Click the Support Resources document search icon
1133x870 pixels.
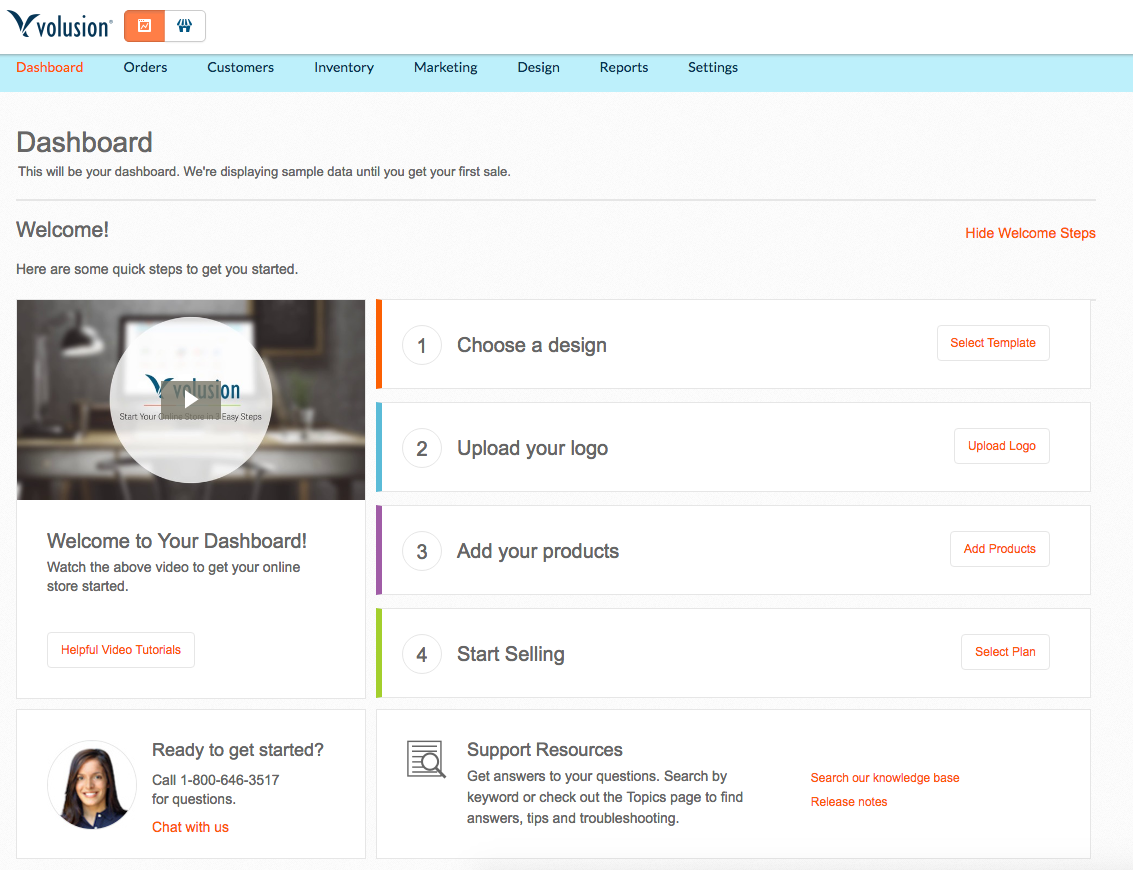(426, 759)
